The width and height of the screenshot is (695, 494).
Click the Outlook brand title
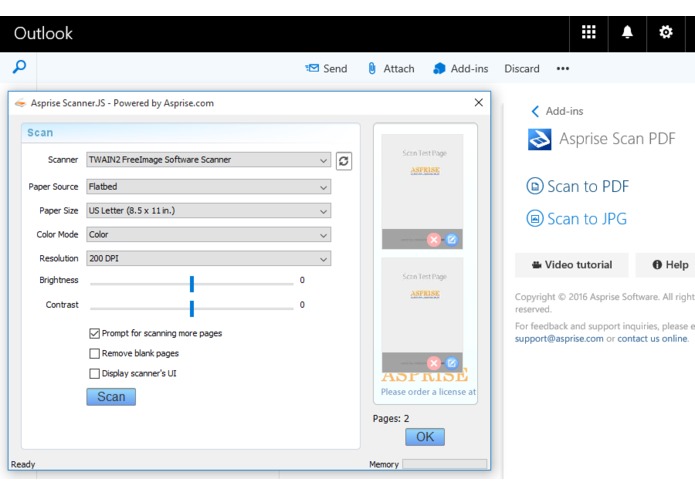coord(43,34)
